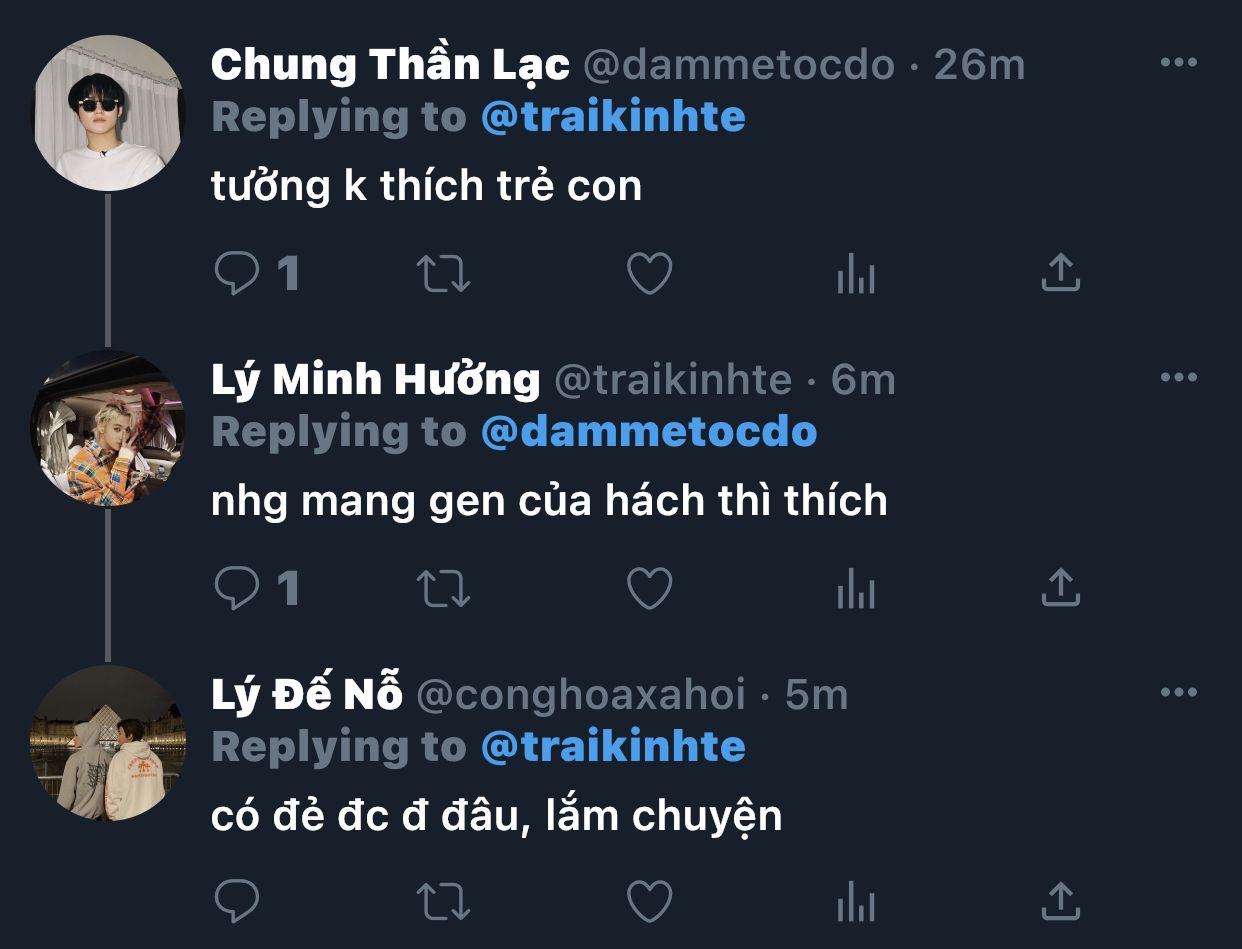Retweet Chung Thần Lạc's tweet
Viewport: 1242px width, 949px height.
pos(443,273)
